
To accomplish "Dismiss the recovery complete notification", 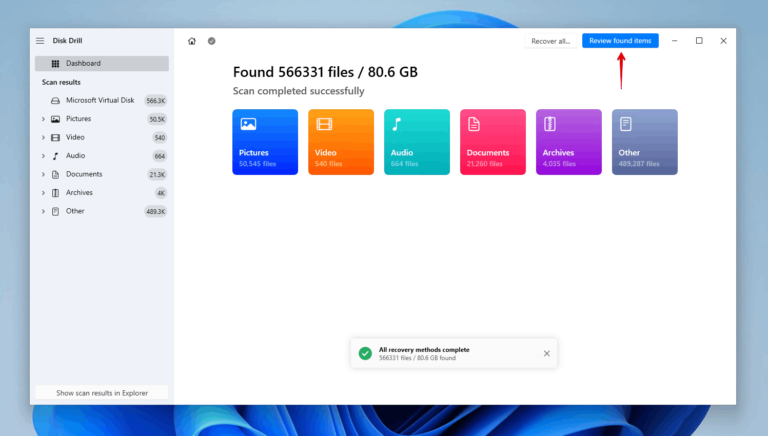I will point(547,353).
